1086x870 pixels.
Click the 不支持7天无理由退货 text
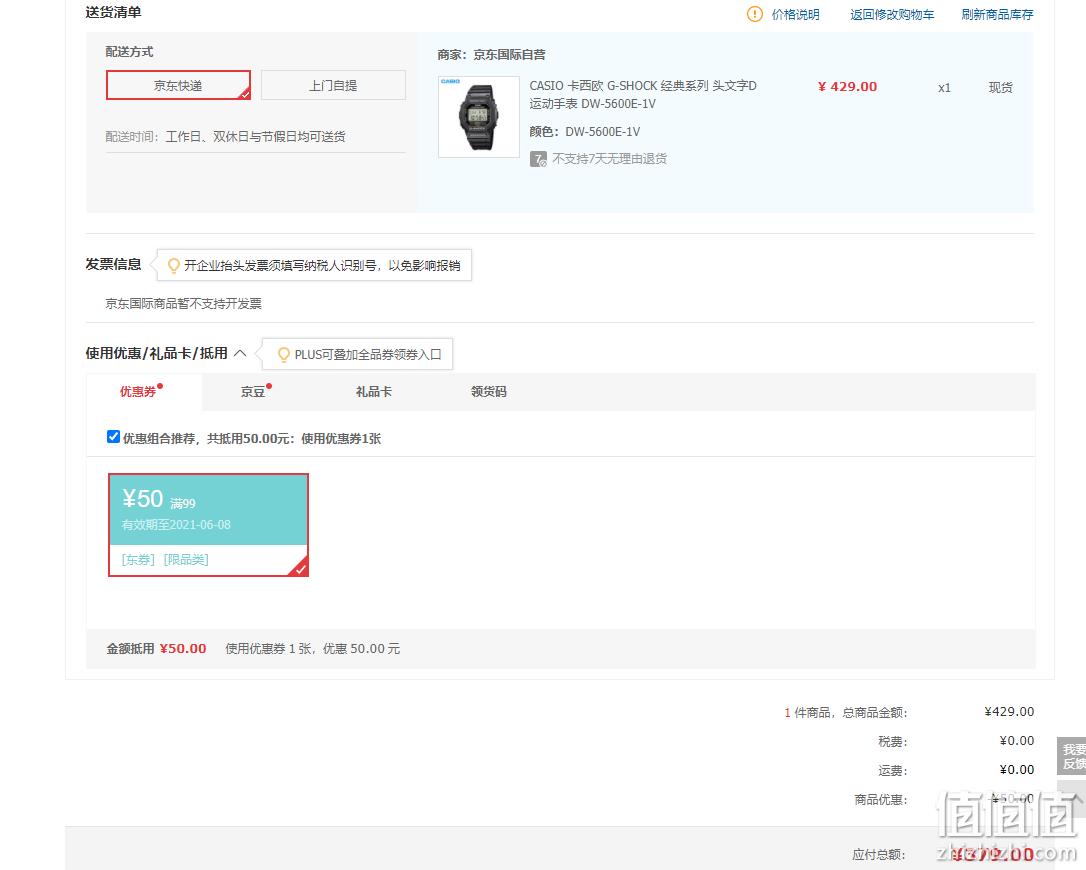609,159
